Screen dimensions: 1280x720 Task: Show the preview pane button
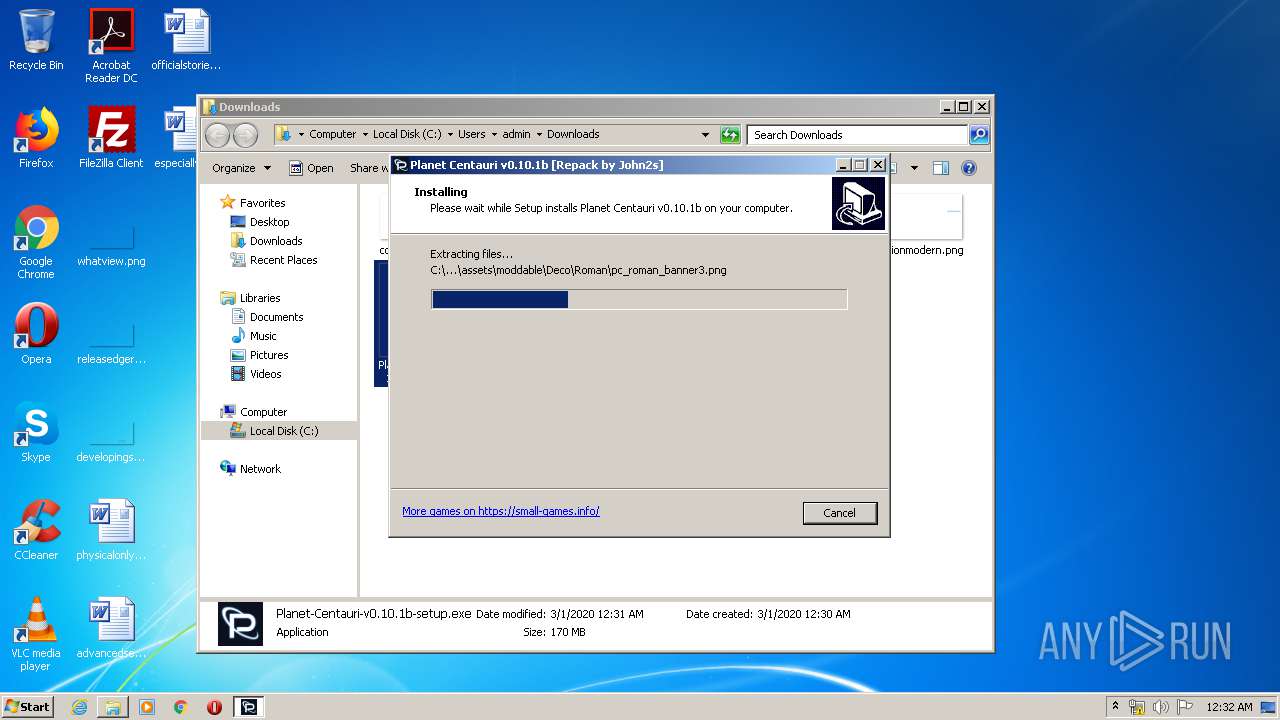(x=940, y=168)
